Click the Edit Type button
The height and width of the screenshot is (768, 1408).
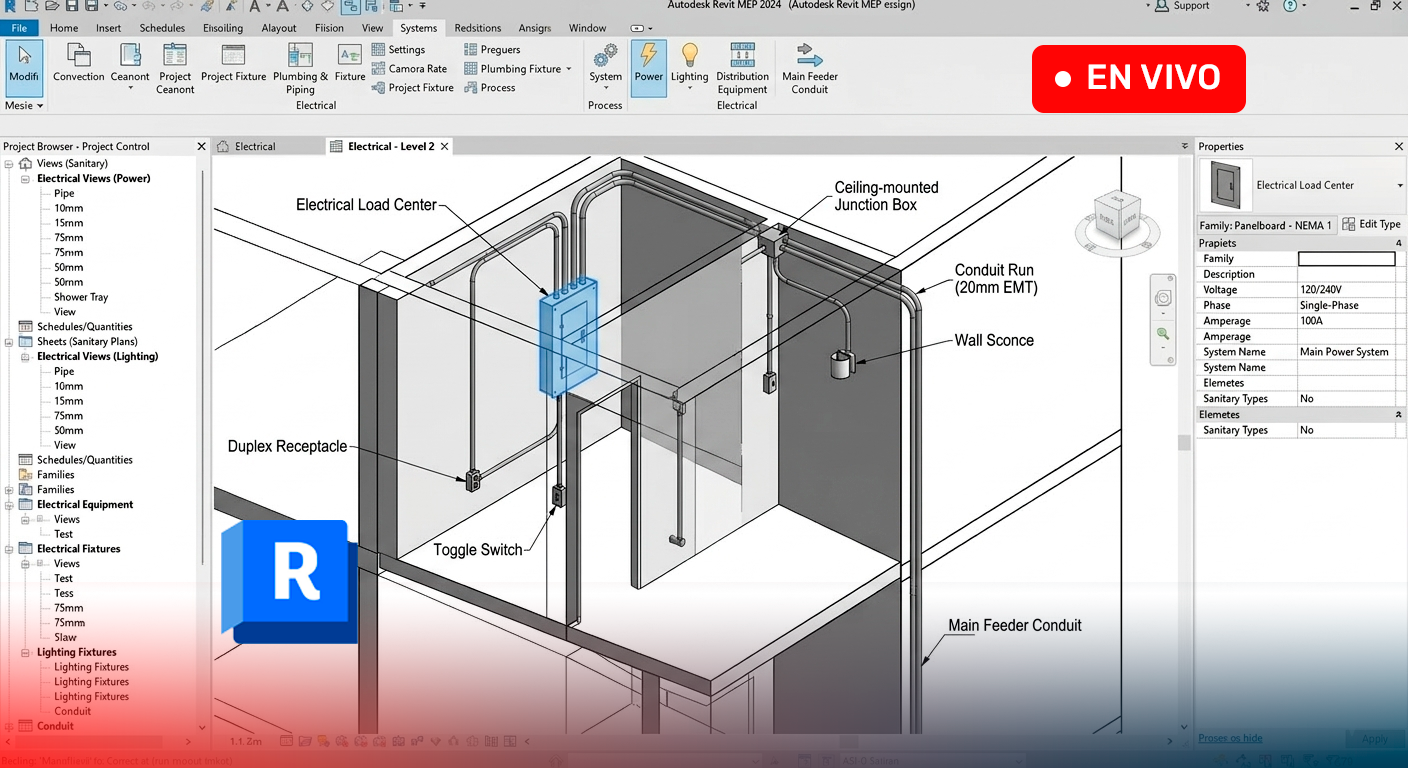pos(1371,225)
